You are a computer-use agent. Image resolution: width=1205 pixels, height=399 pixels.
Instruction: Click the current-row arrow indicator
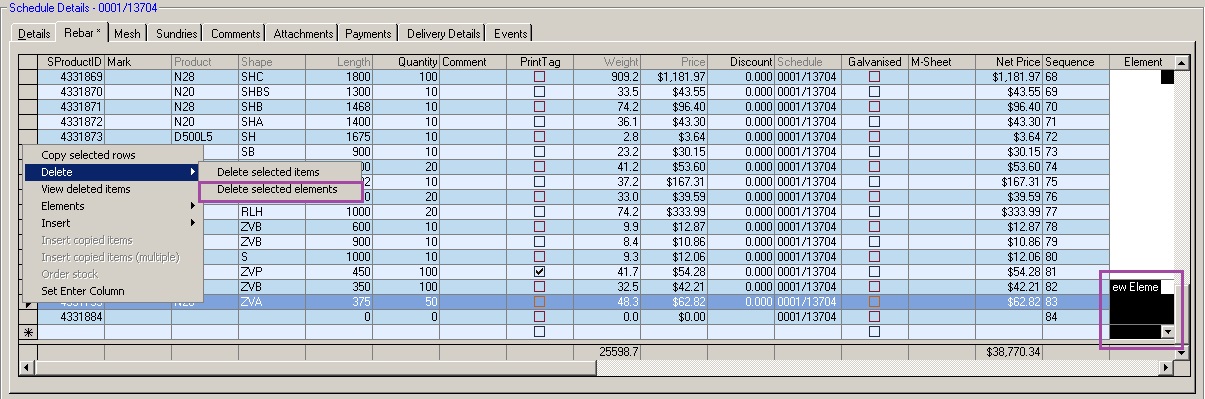28,301
